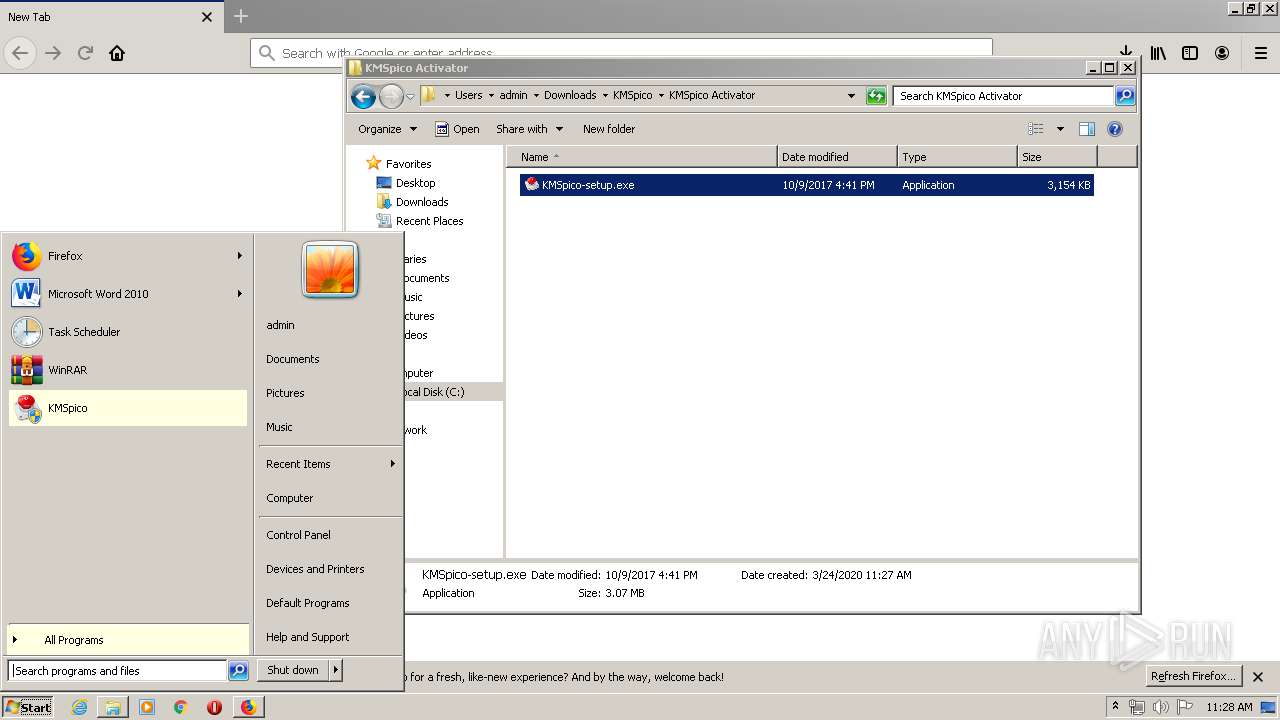The image size is (1280, 720).
Task: Click the green refresh button in Explorer address bar
Action: [876, 96]
